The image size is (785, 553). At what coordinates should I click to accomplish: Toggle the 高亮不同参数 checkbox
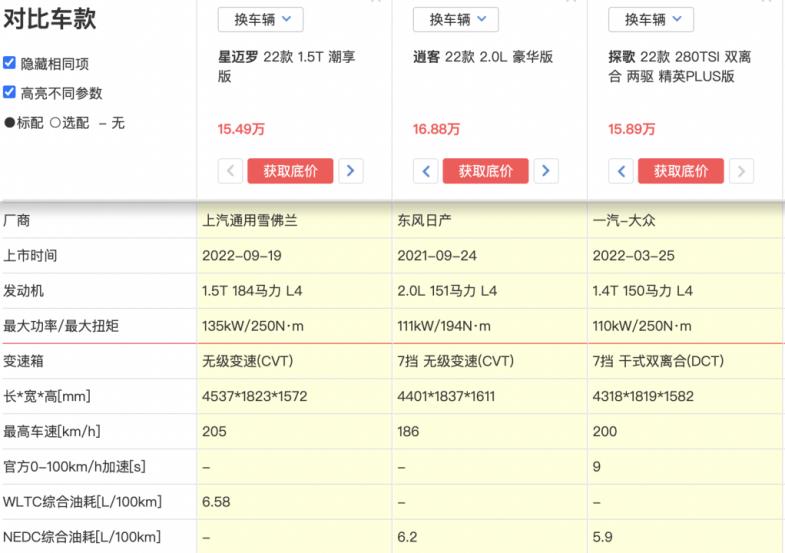click(9, 92)
